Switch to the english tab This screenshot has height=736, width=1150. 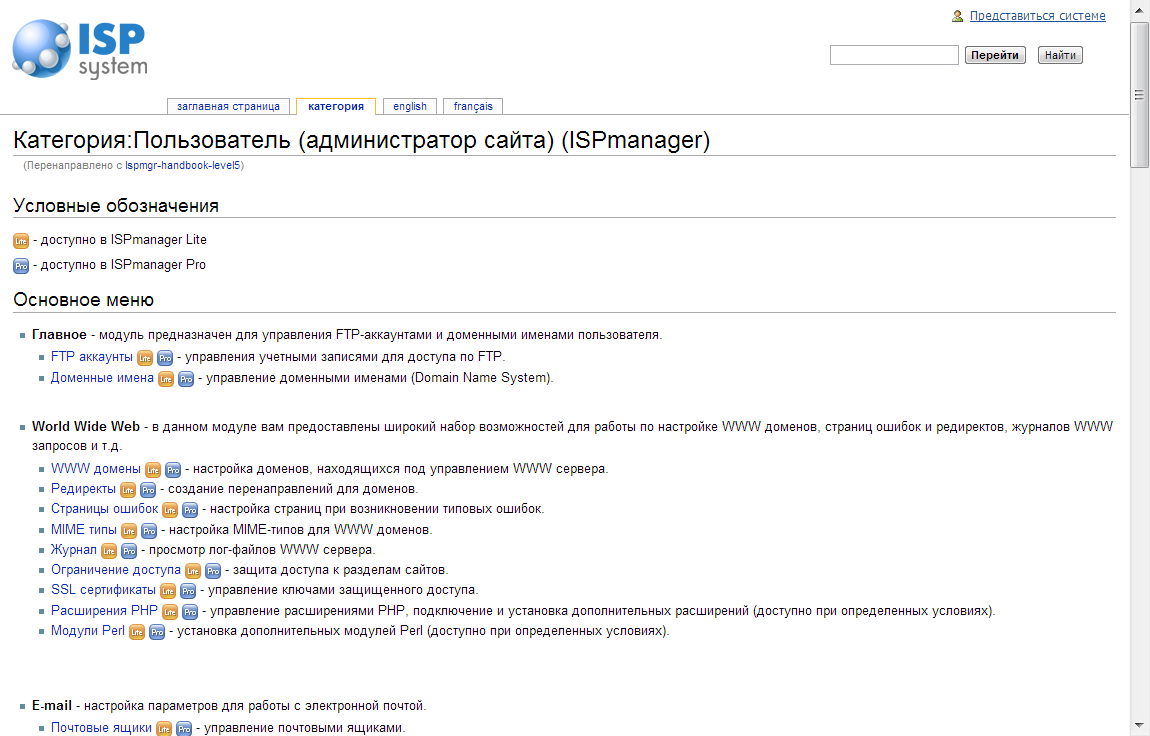pyautogui.click(x=409, y=106)
